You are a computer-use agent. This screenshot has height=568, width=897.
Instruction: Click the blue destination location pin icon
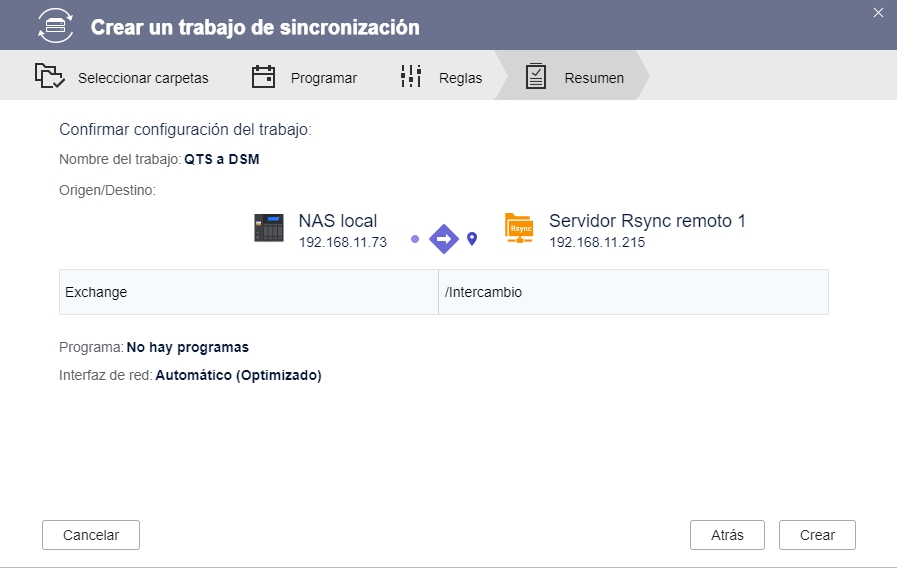472,239
